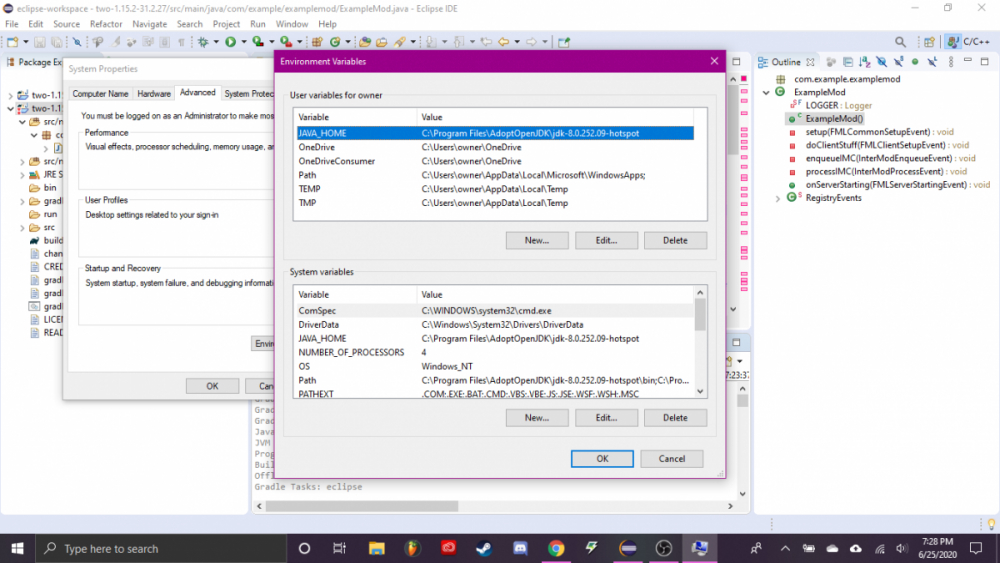Click the Pin Editor icon in toolbar
The height and width of the screenshot is (563, 1000).
click(x=564, y=42)
